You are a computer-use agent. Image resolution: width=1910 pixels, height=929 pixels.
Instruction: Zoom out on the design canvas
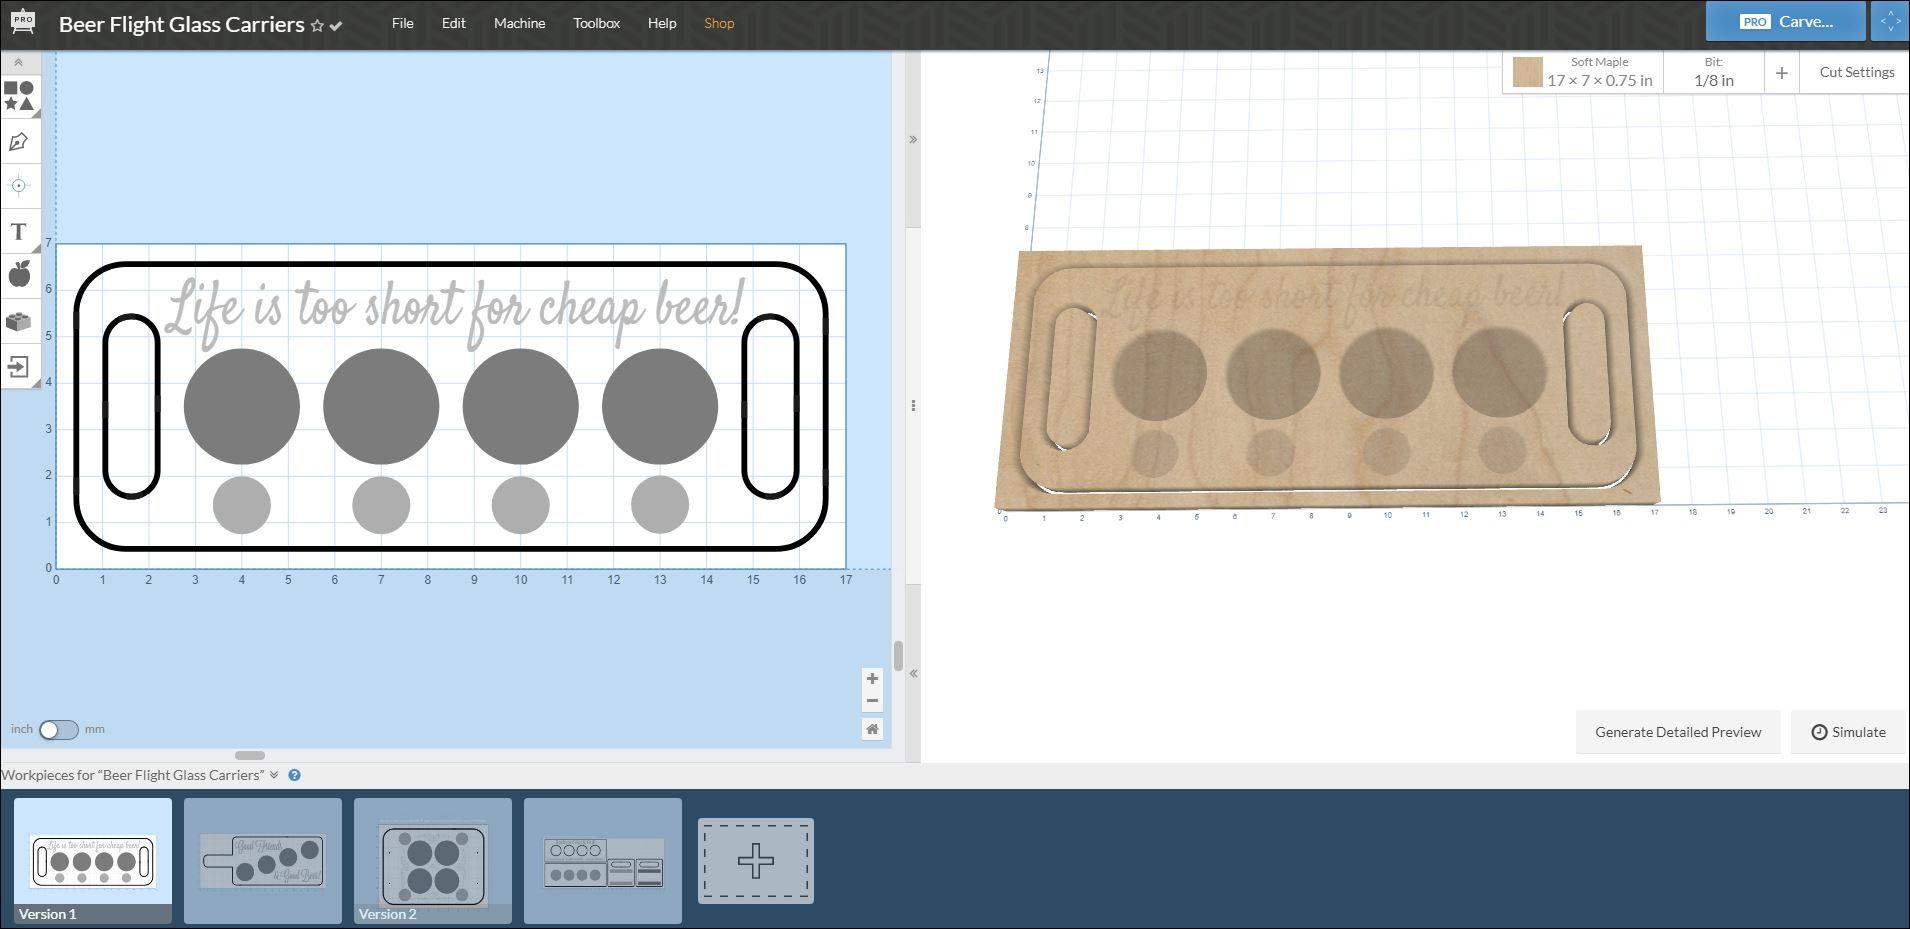[x=872, y=700]
